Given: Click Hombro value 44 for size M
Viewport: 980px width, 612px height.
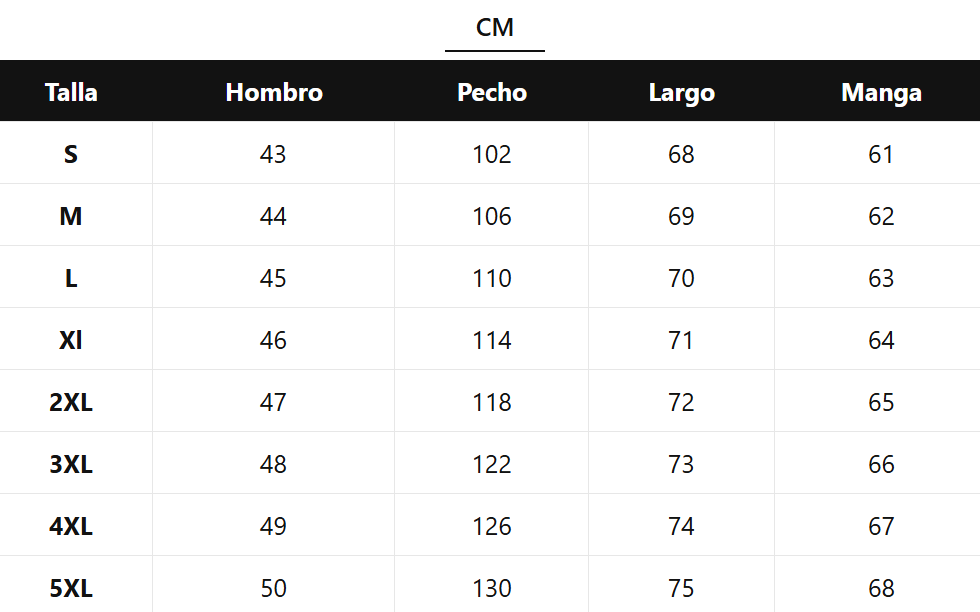Looking at the screenshot, I should pos(273,217).
